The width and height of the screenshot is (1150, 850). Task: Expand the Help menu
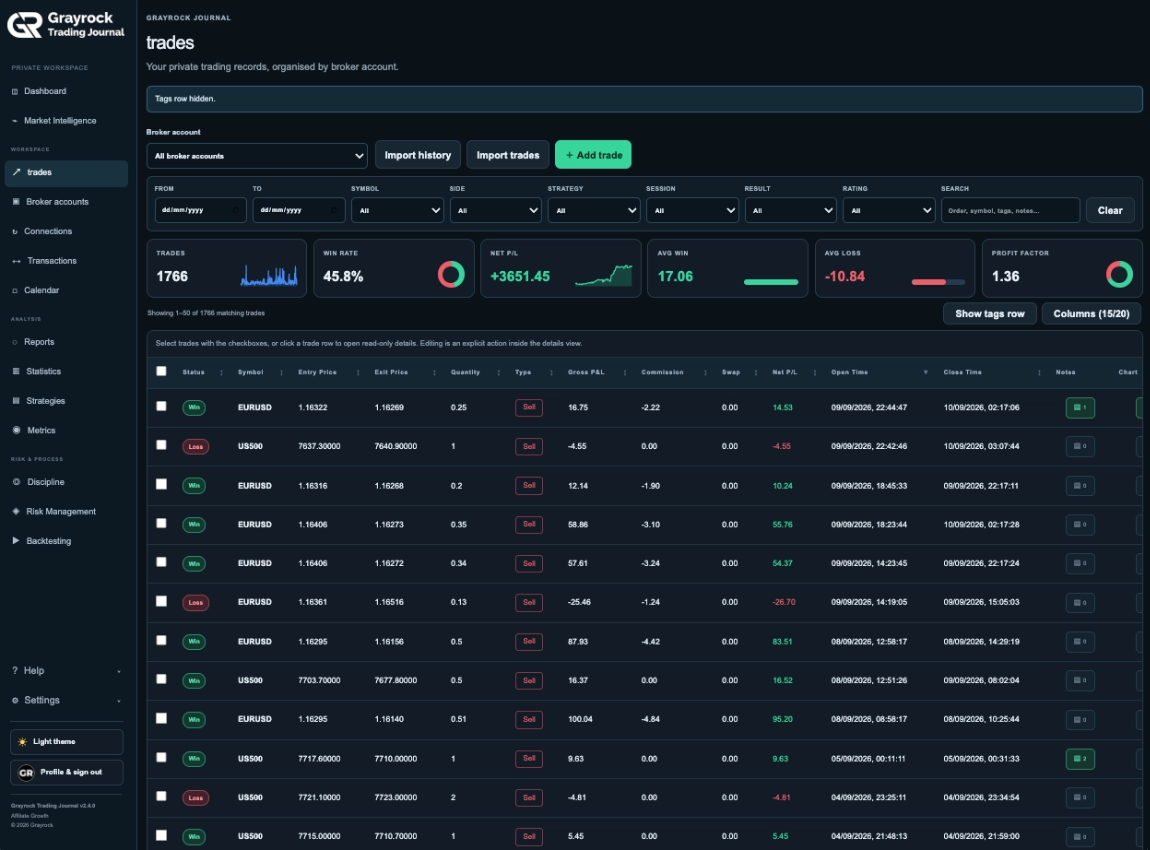pyautogui.click(x=66, y=670)
